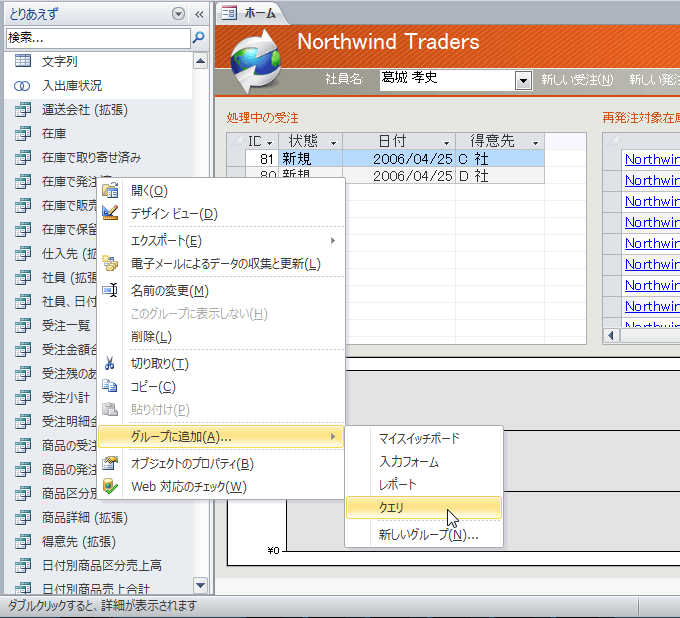680x618 pixels.
Task: Select the D 社 customer cell
Action: click(500, 176)
